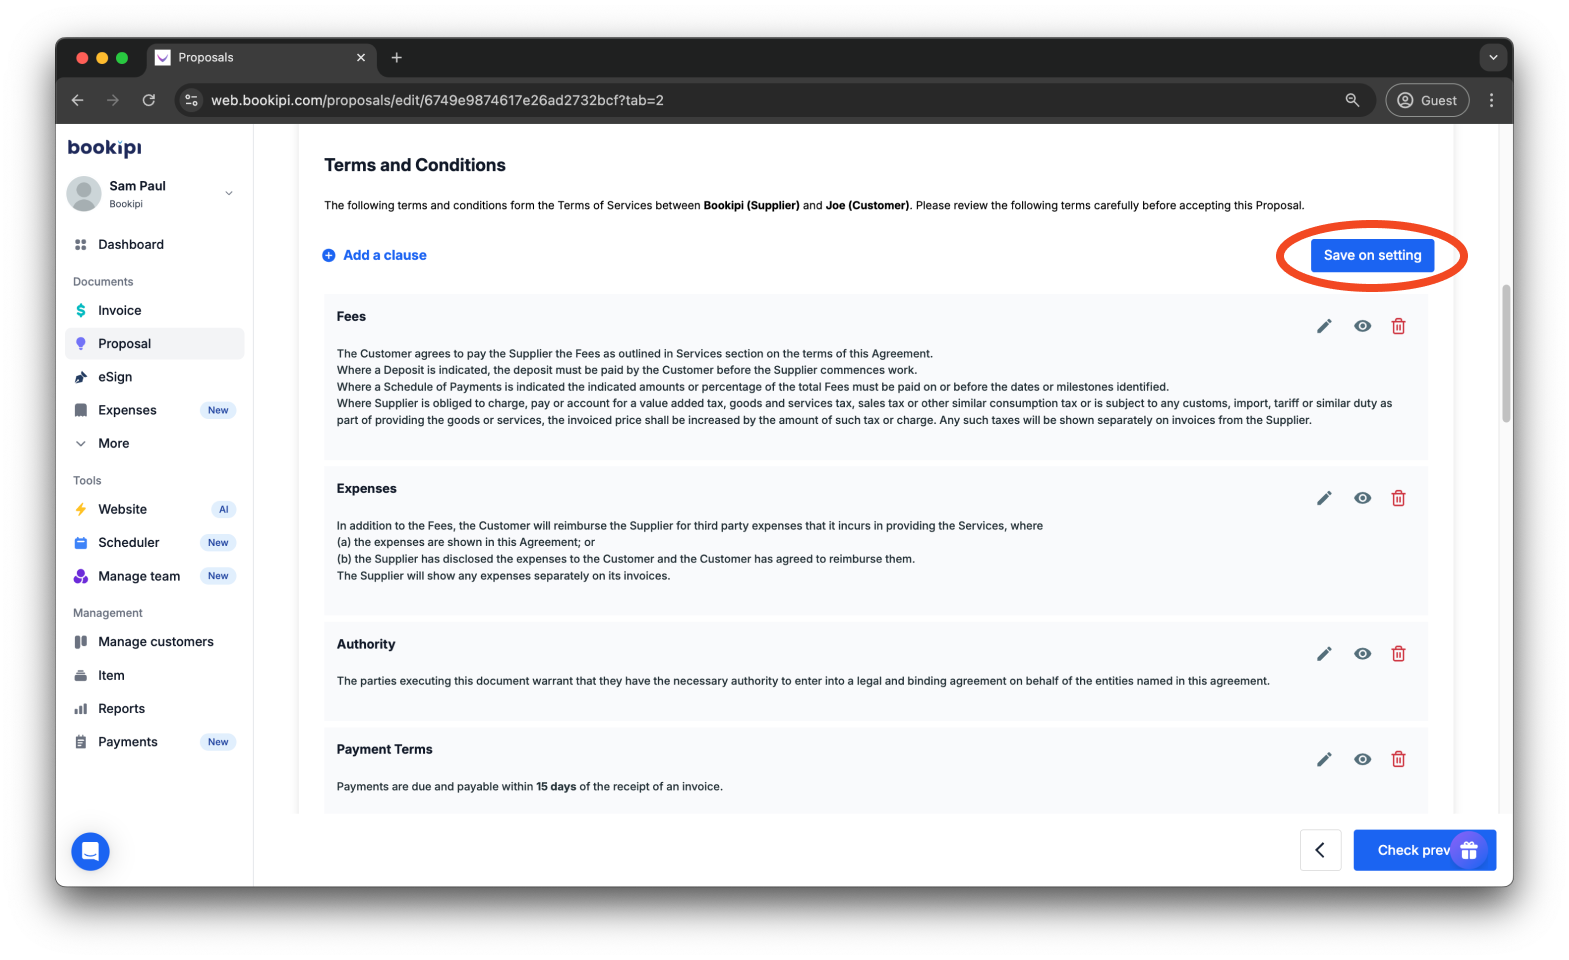Viewport: 1569px width, 960px height.
Task: Select Reports in the sidebar
Action: 121,708
